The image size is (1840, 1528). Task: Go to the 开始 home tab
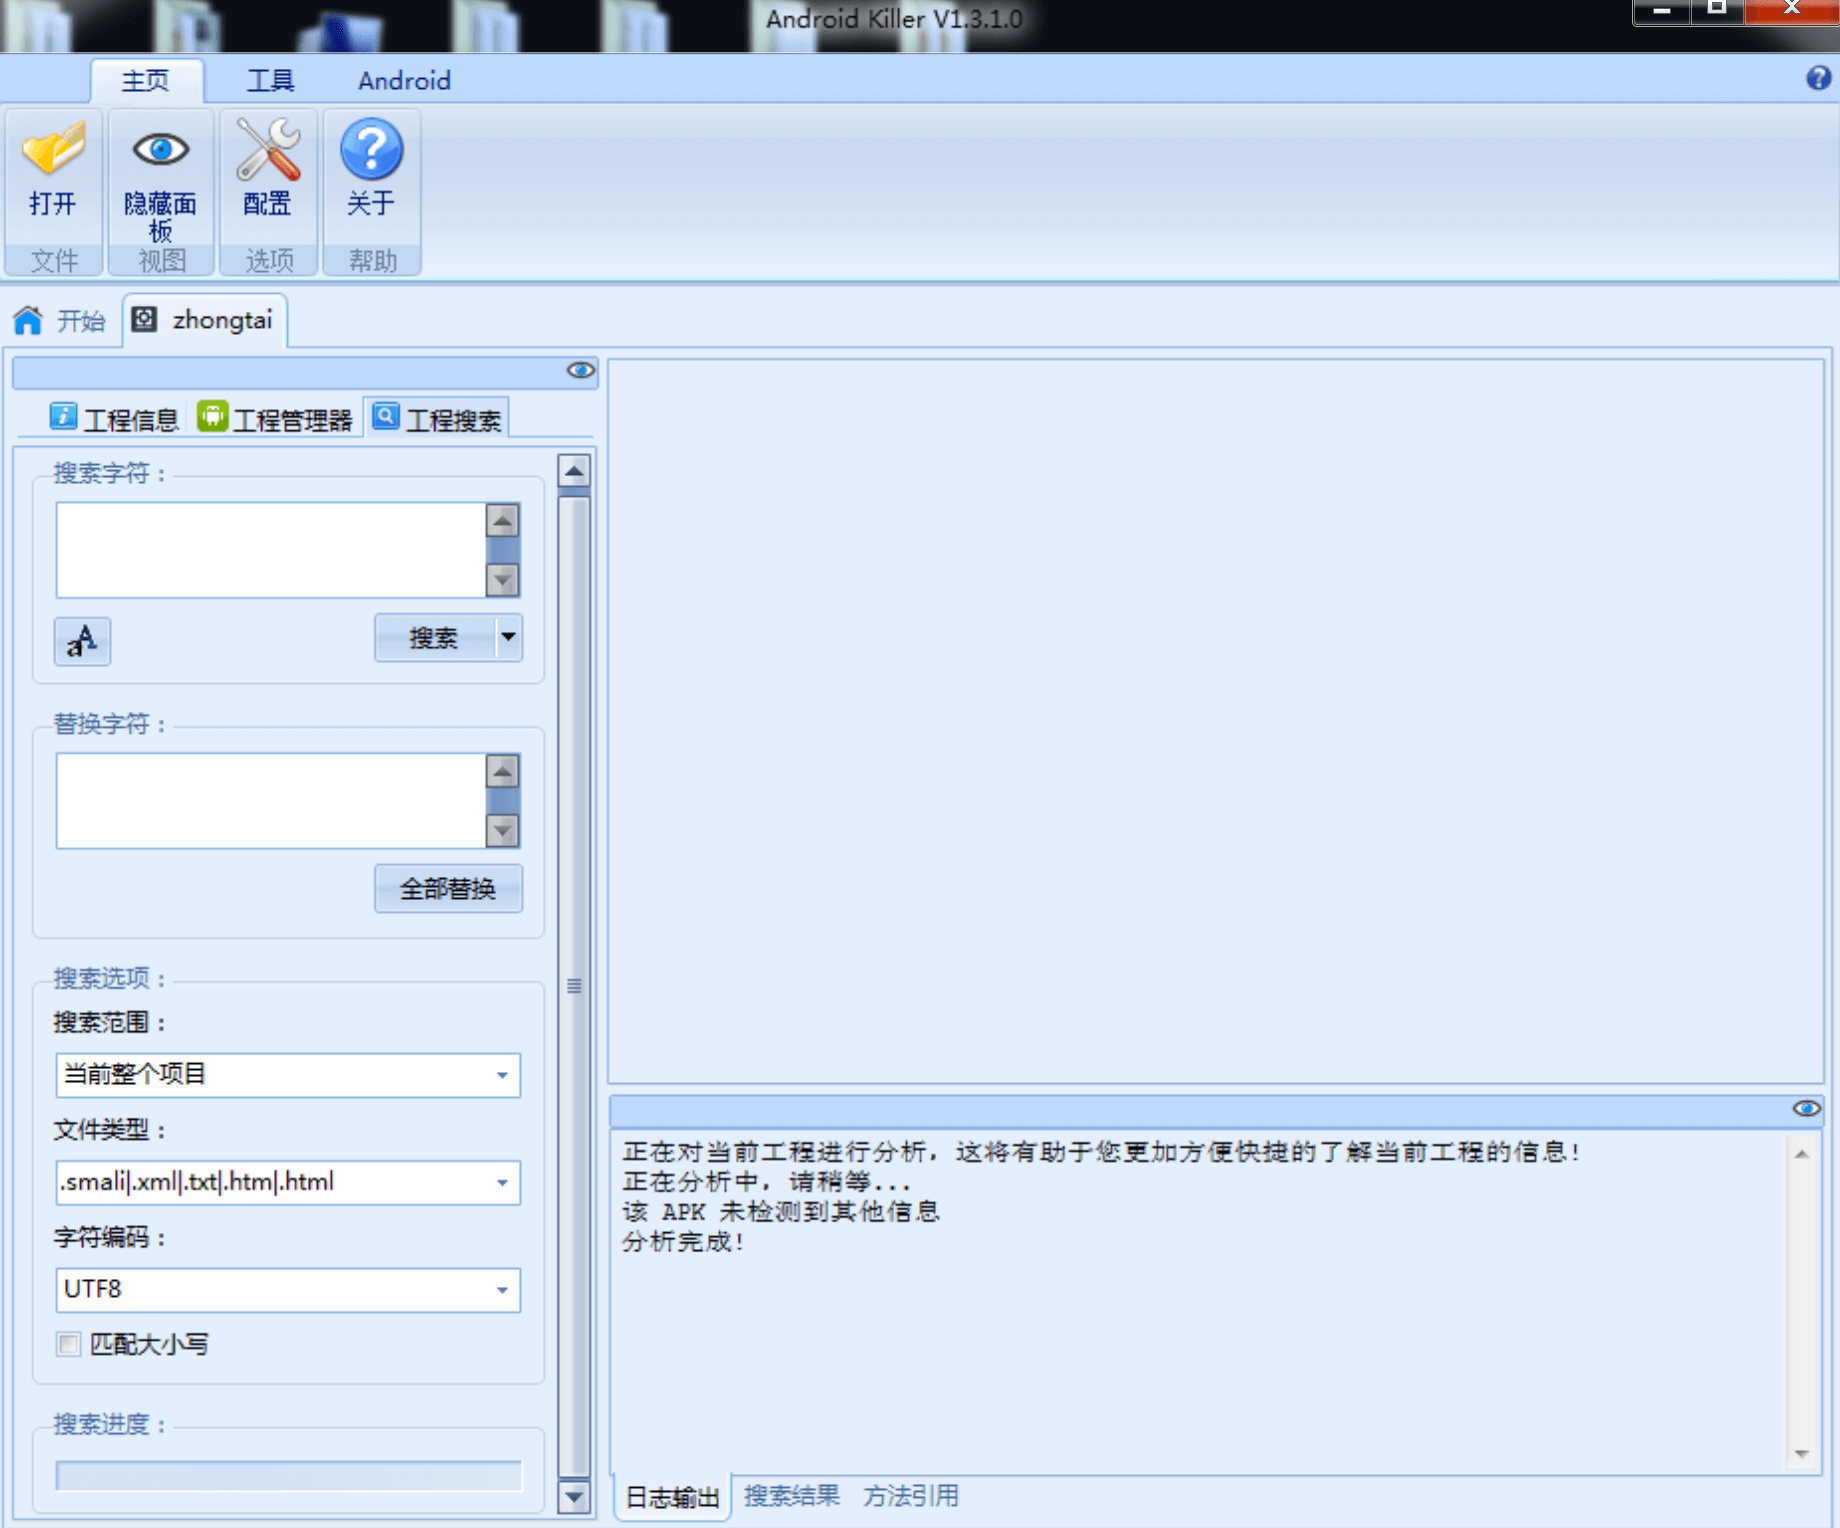tap(59, 321)
